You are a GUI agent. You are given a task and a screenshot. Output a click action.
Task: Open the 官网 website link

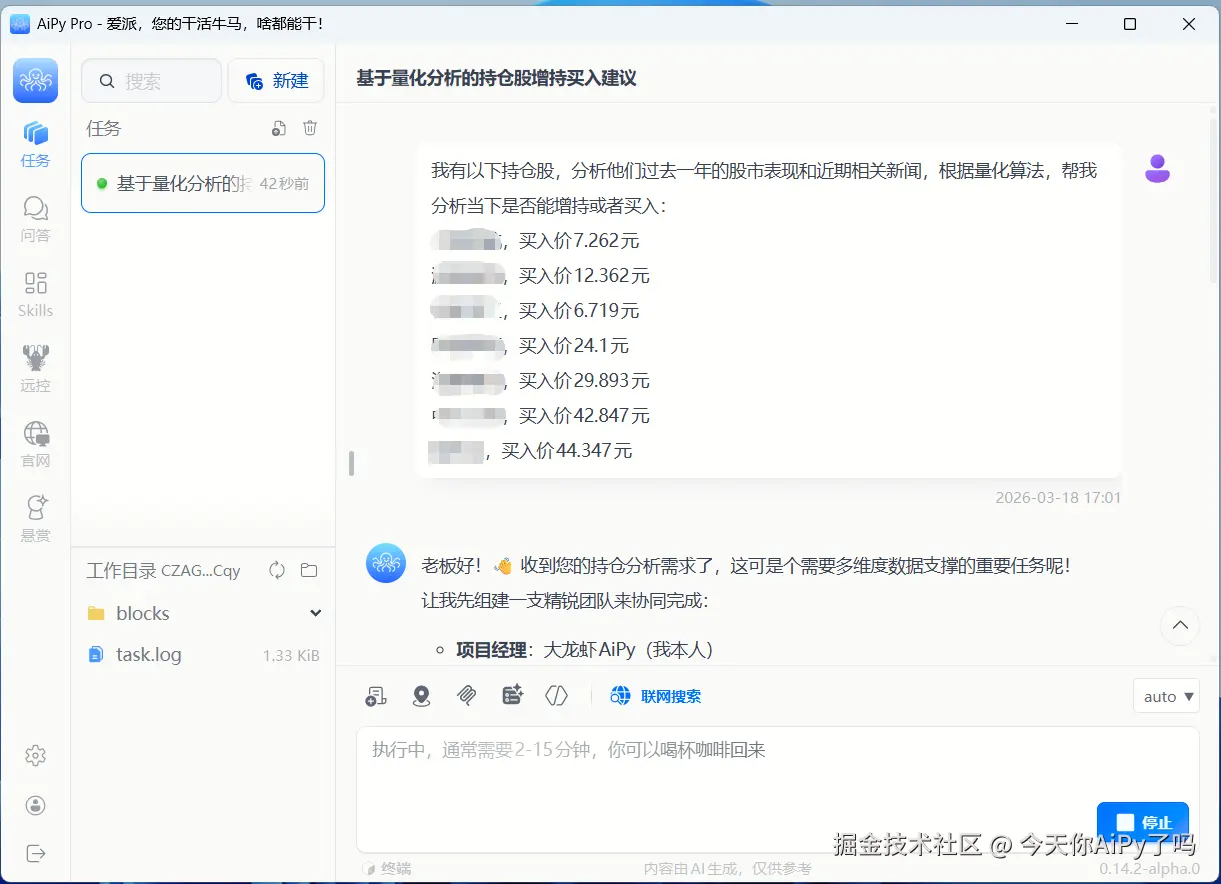point(35,444)
